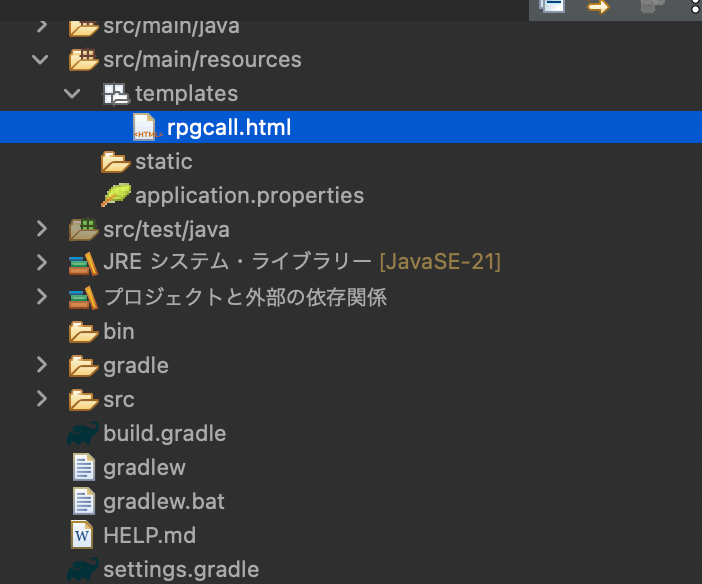The width and height of the screenshot is (702, 584).
Task: Click the src/main/resources source folder icon
Action: 84,59
